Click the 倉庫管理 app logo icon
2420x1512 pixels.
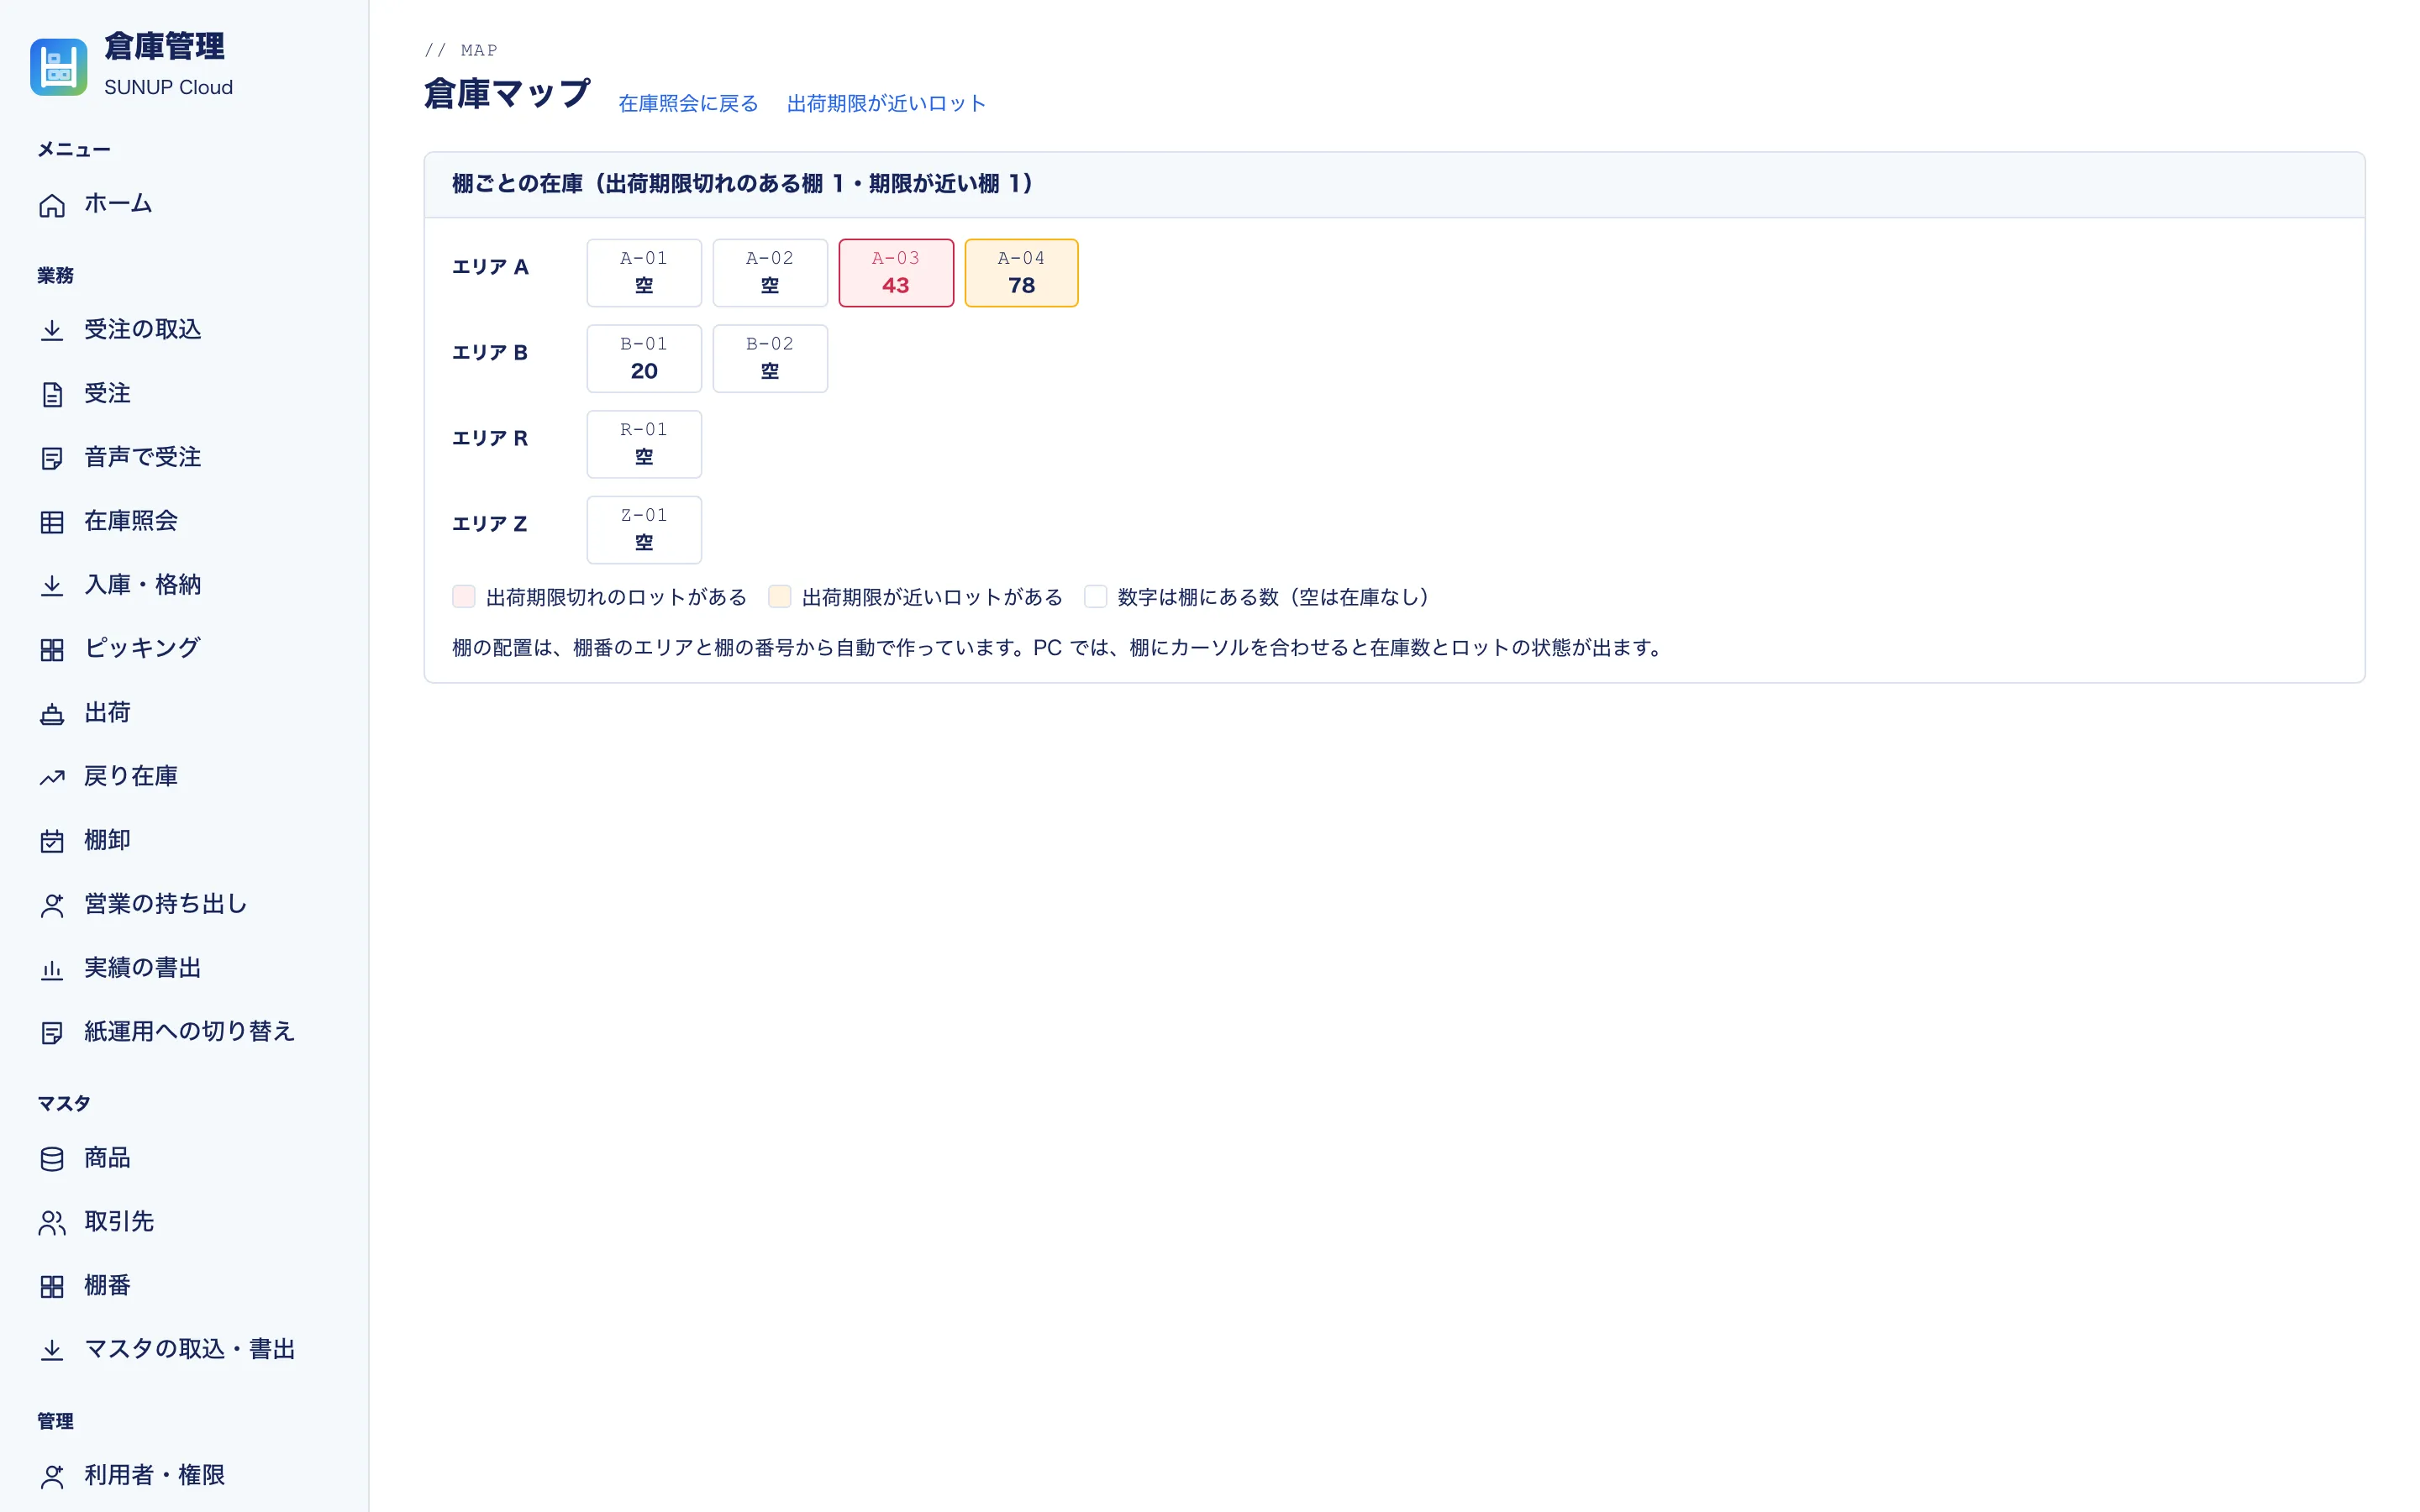click(x=58, y=67)
